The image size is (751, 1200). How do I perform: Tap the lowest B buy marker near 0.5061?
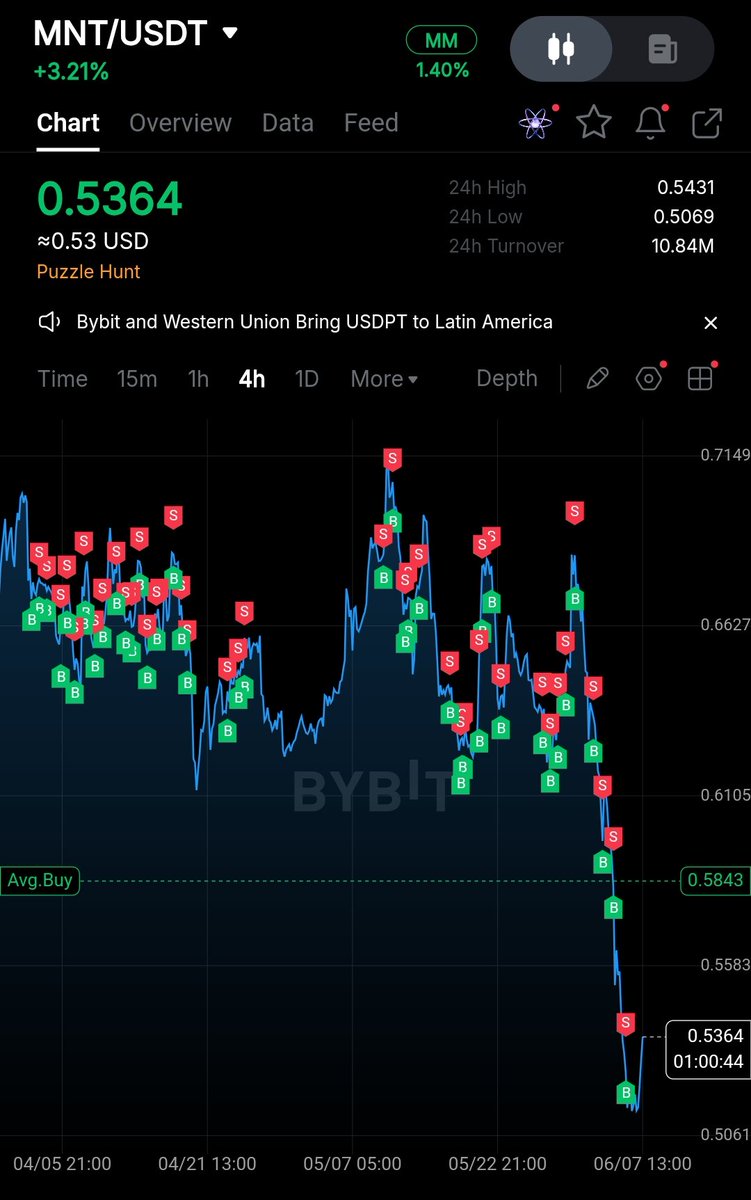pos(626,1093)
